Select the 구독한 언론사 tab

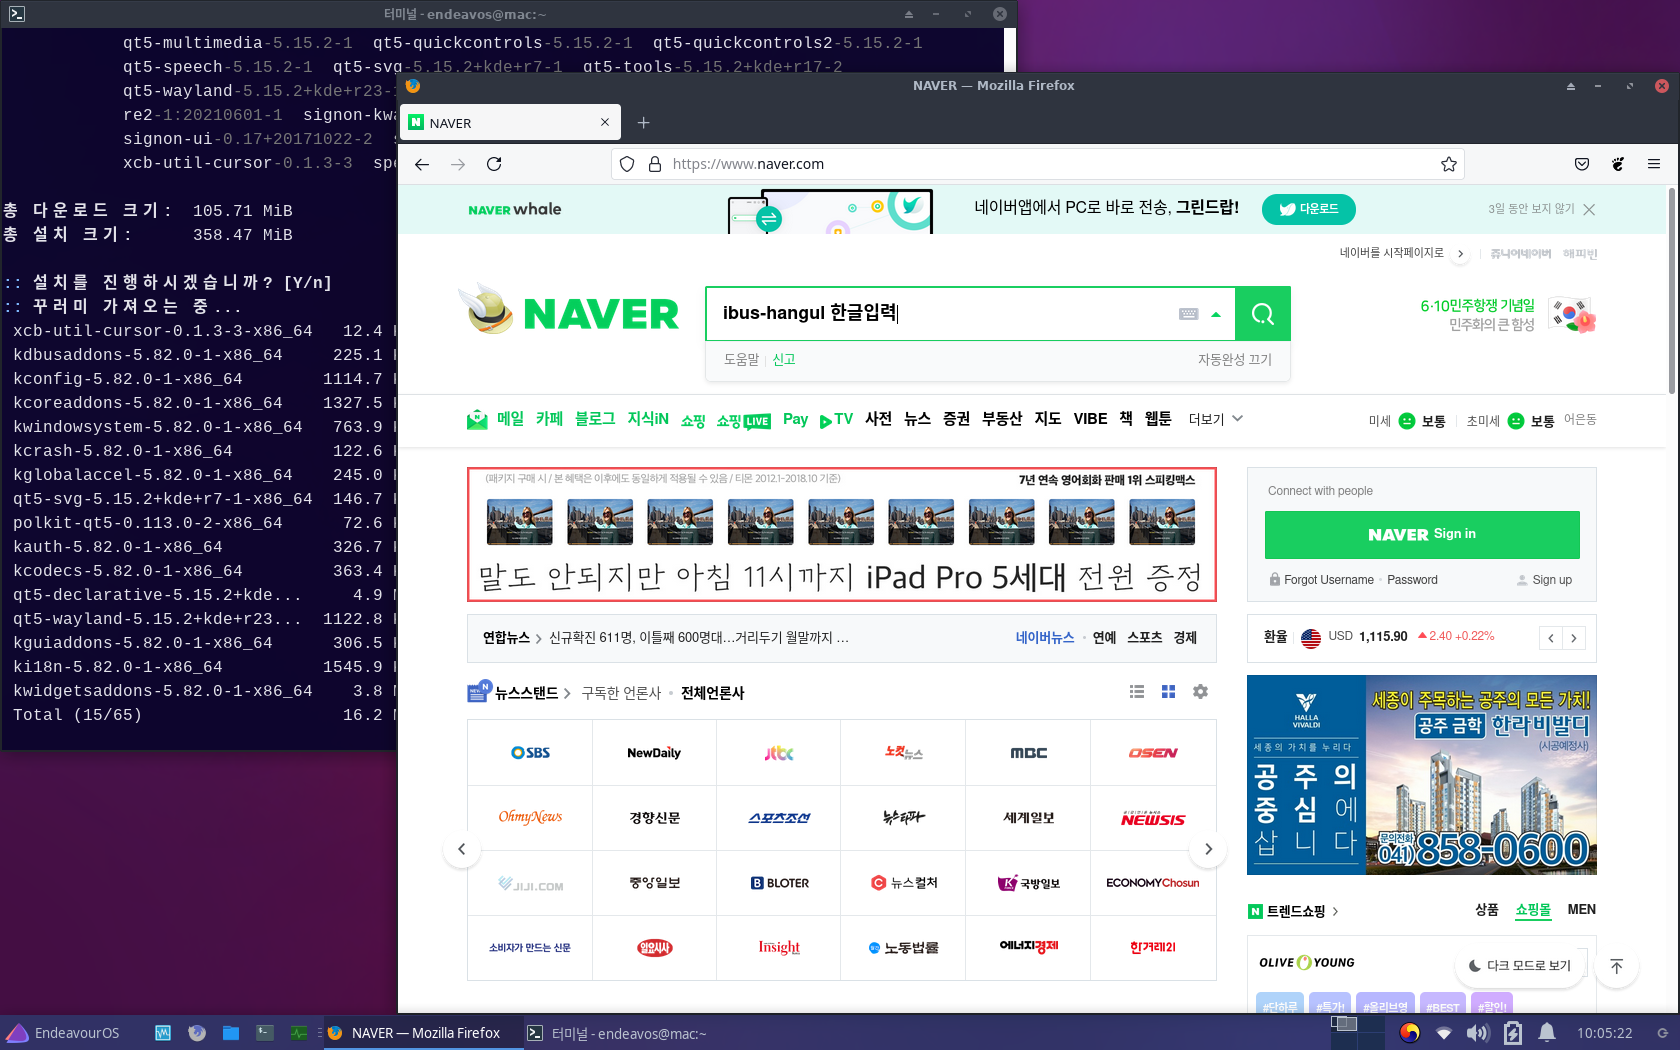[x=621, y=693]
